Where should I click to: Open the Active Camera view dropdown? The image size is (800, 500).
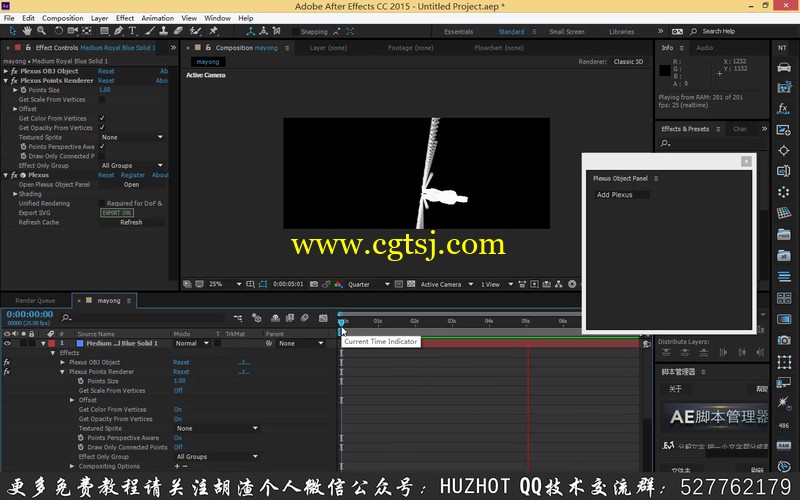coord(446,284)
